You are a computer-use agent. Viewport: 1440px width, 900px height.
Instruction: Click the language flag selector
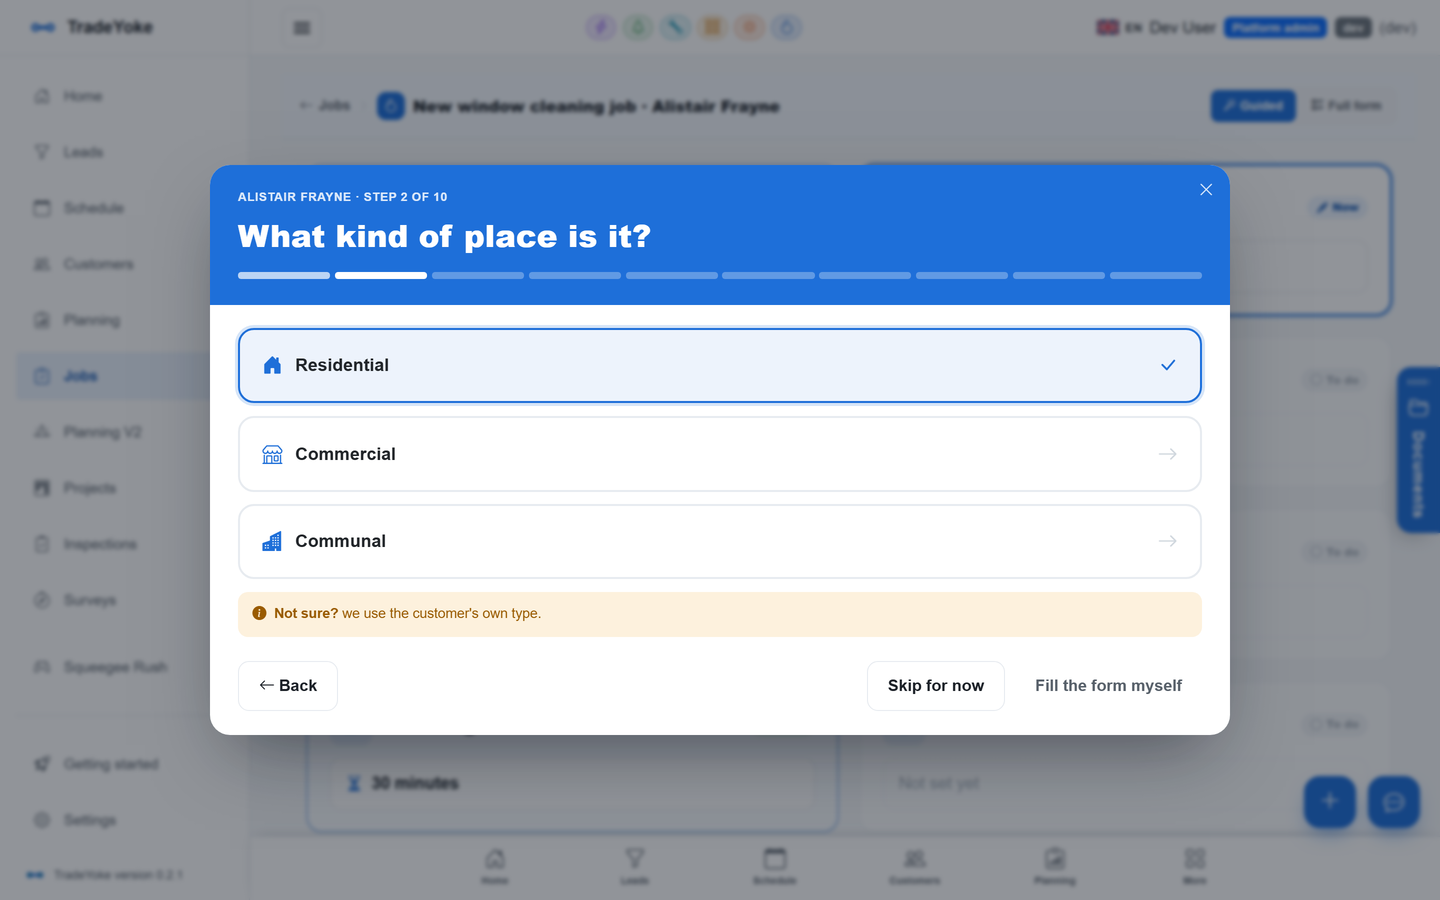pyautogui.click(x=1119, y=28)
